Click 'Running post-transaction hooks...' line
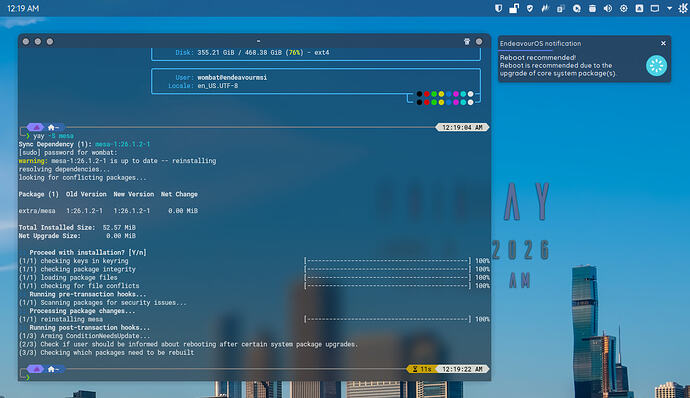 pyautogui.click(x=90, y=328)
